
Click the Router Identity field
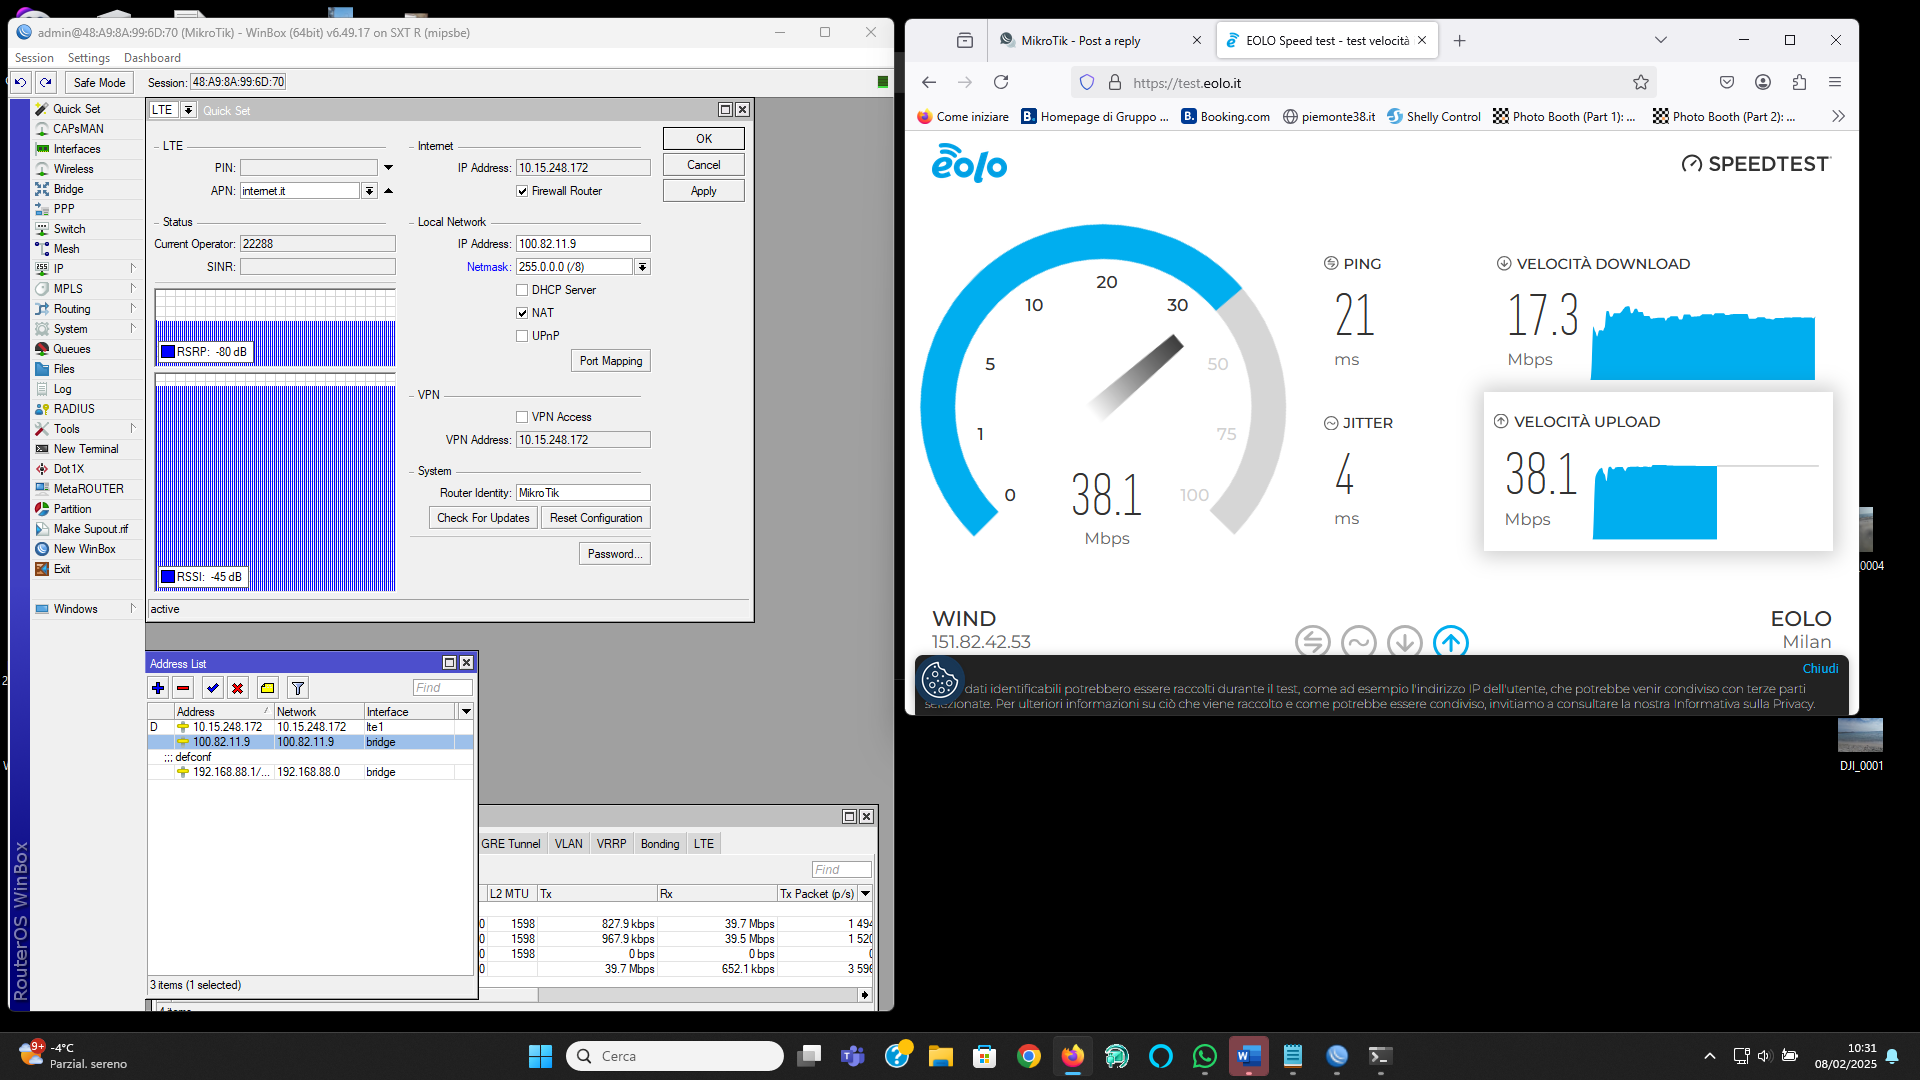[x=583, y=493]
